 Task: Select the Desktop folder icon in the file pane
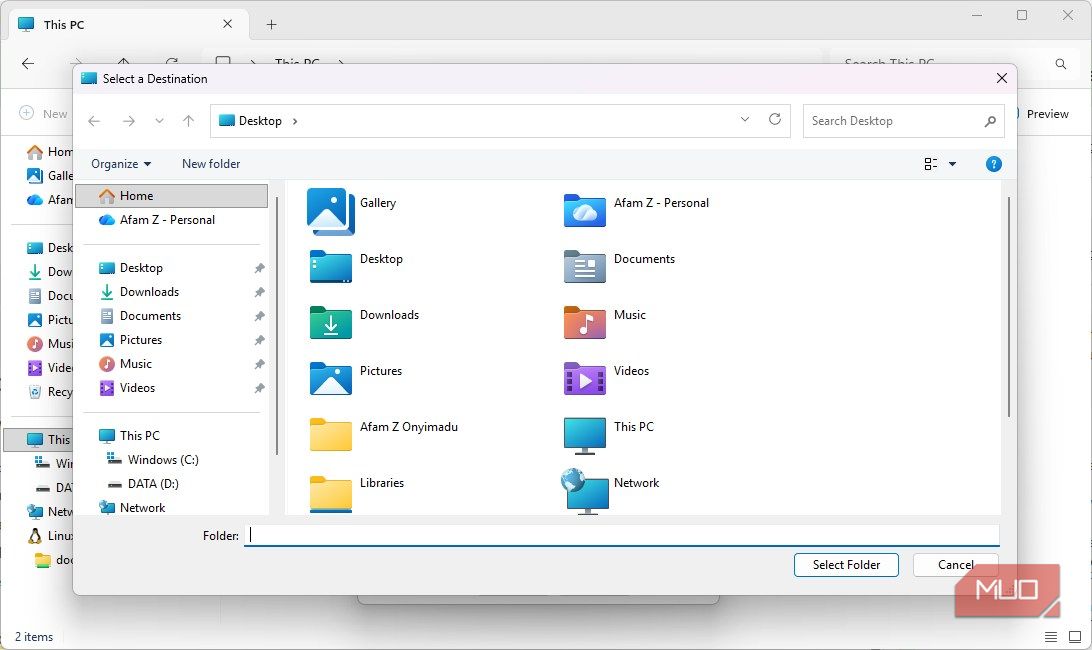[331, 267]
